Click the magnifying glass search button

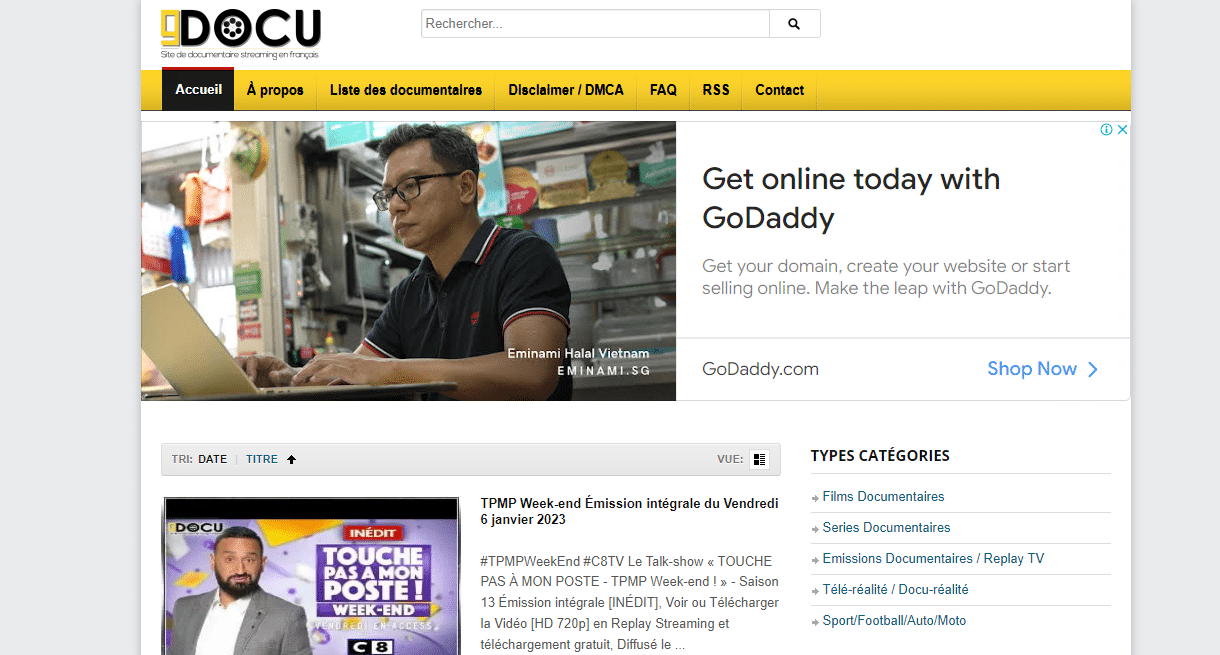coord(794,24)
